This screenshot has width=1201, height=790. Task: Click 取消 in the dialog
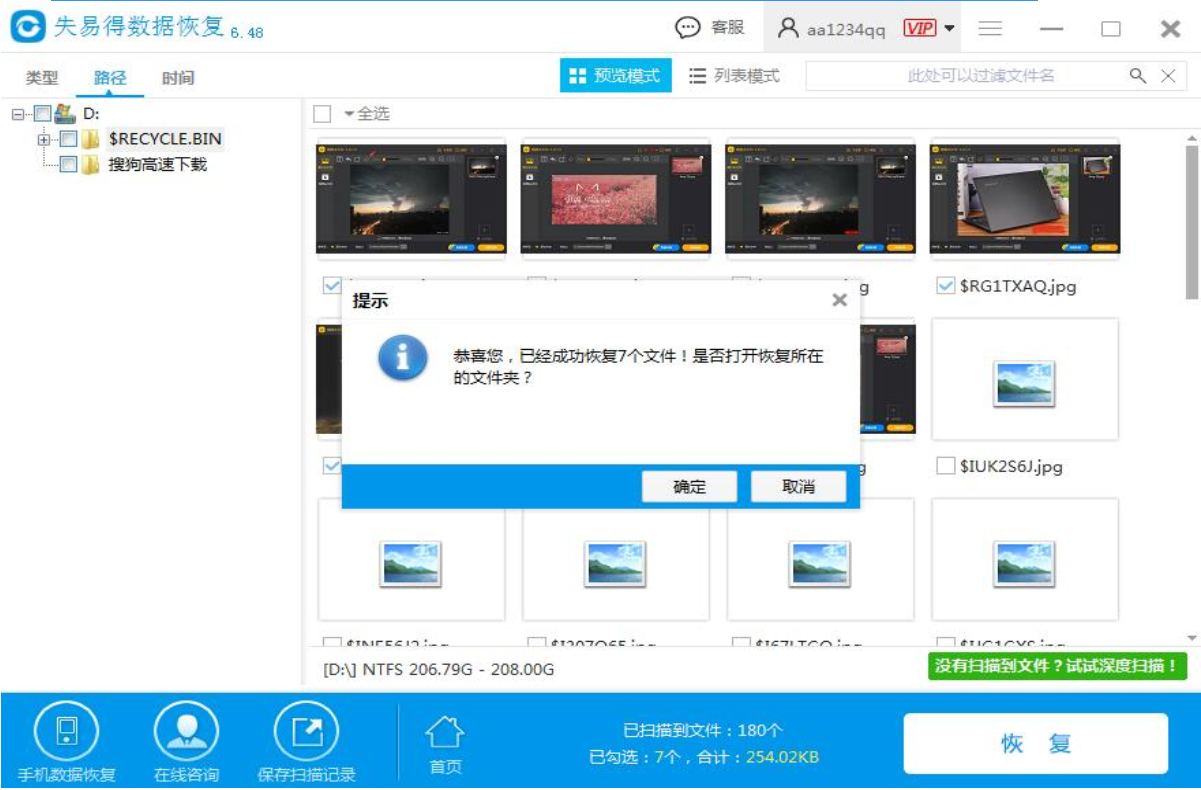798,487
